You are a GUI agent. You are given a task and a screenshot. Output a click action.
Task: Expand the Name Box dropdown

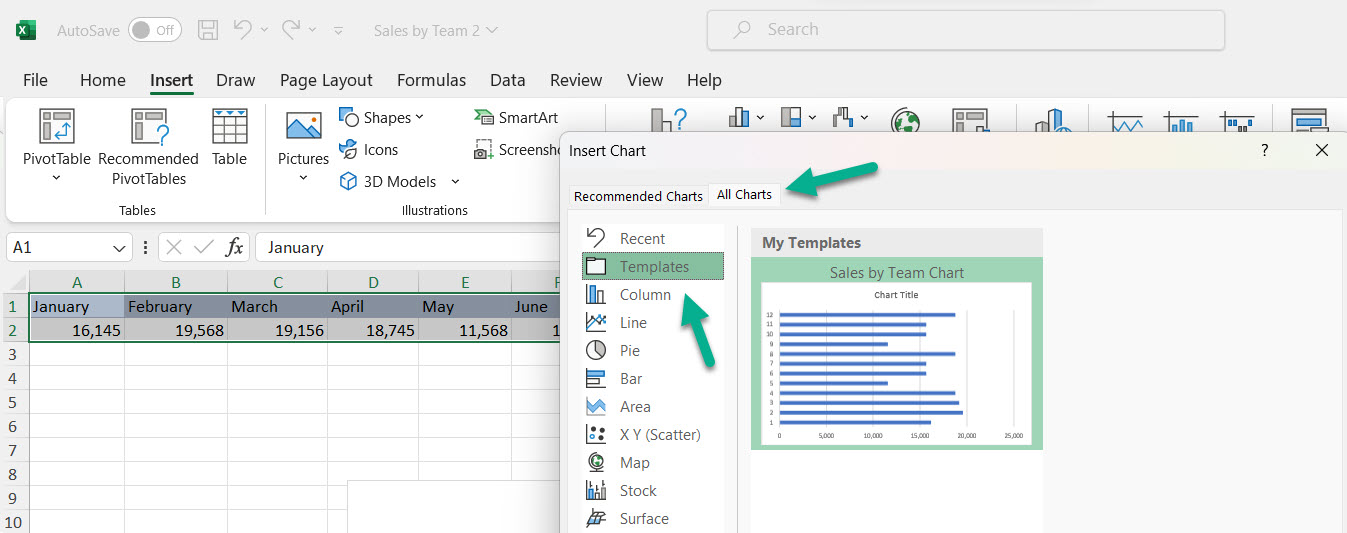(120, 248)
